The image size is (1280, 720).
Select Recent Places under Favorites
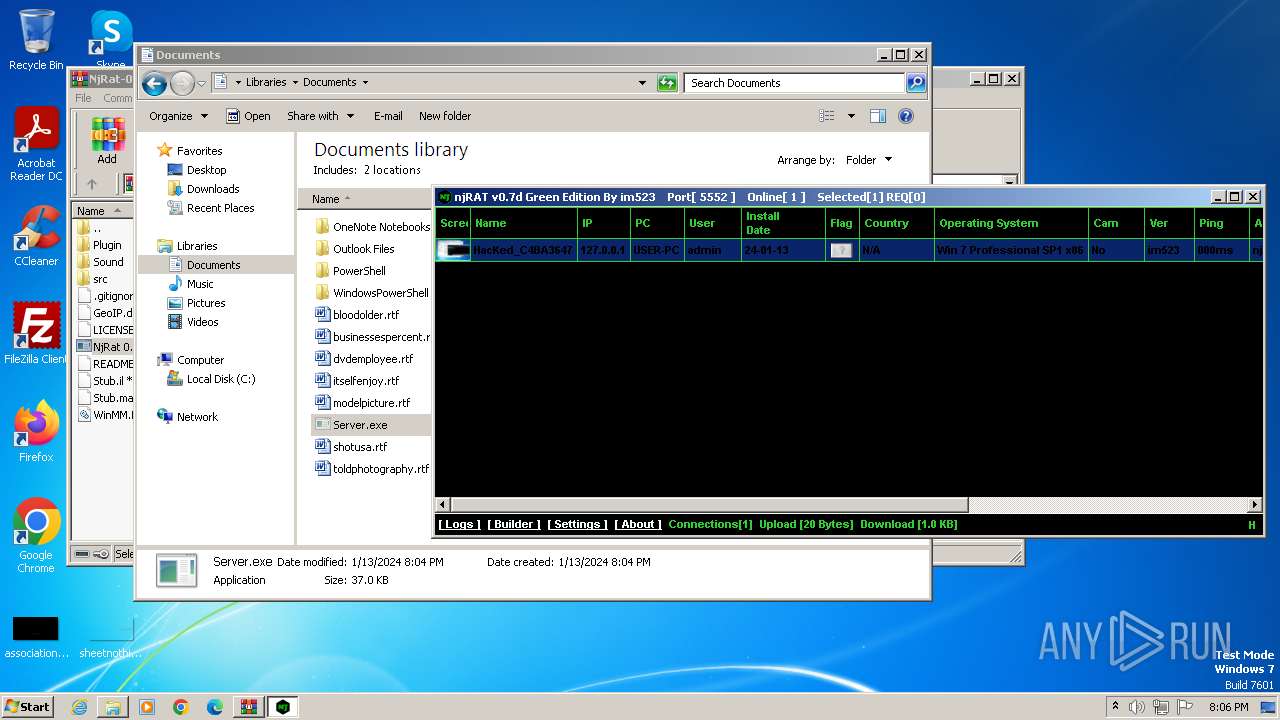pyautogui.click(x=220, y=208)
